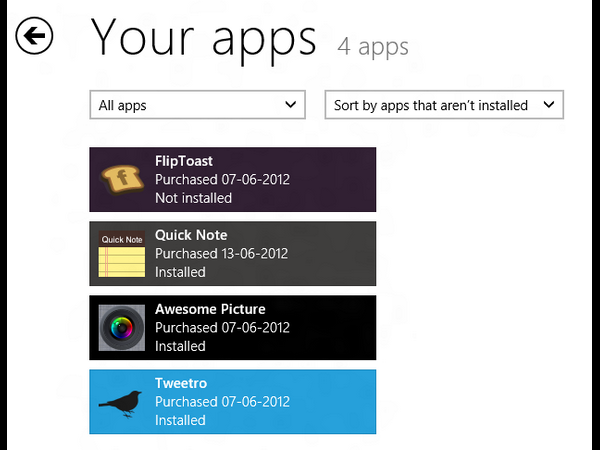This screenshot has height=450, width=600.
Task: Click the Installed status on Awesome Picture tile
Action: click(x=180, y=346)
